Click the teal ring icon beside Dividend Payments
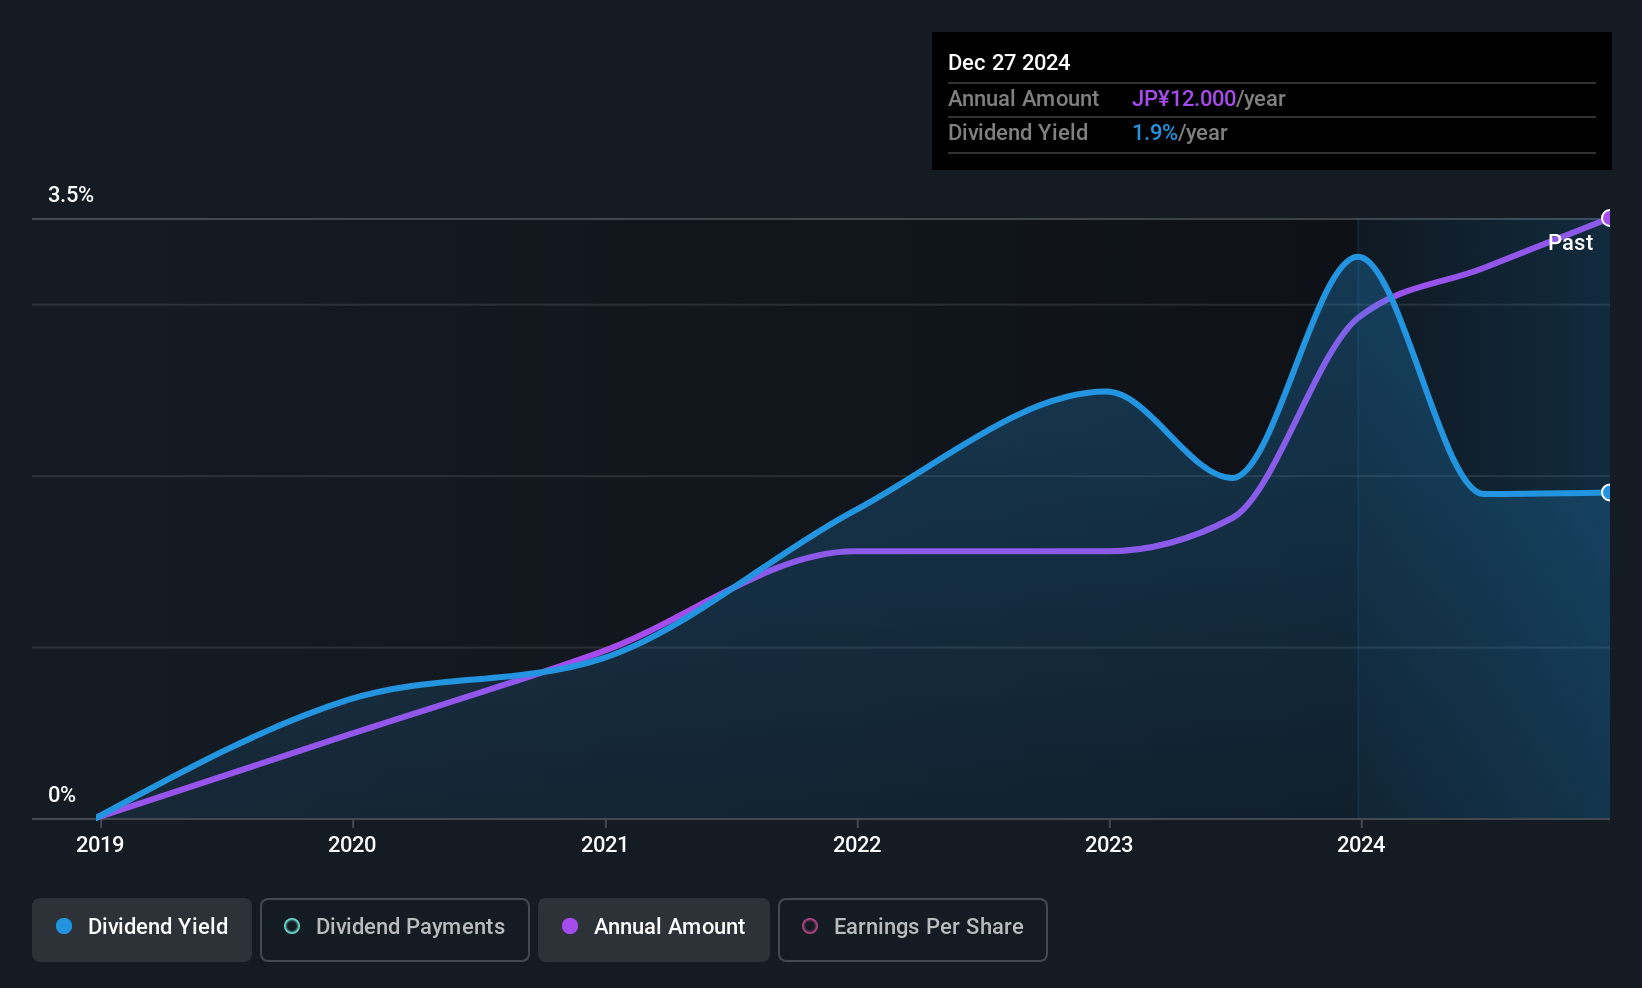 292,926
